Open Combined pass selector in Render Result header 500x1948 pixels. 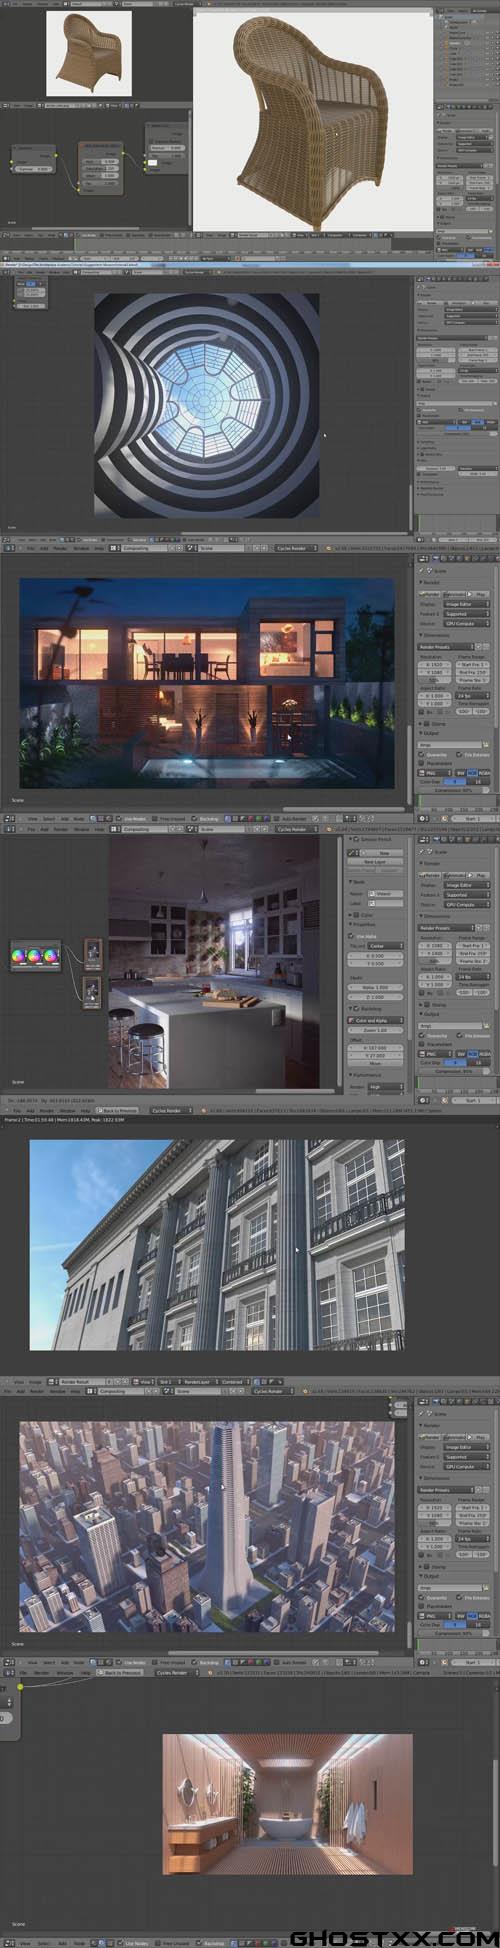click(235, 1384)
